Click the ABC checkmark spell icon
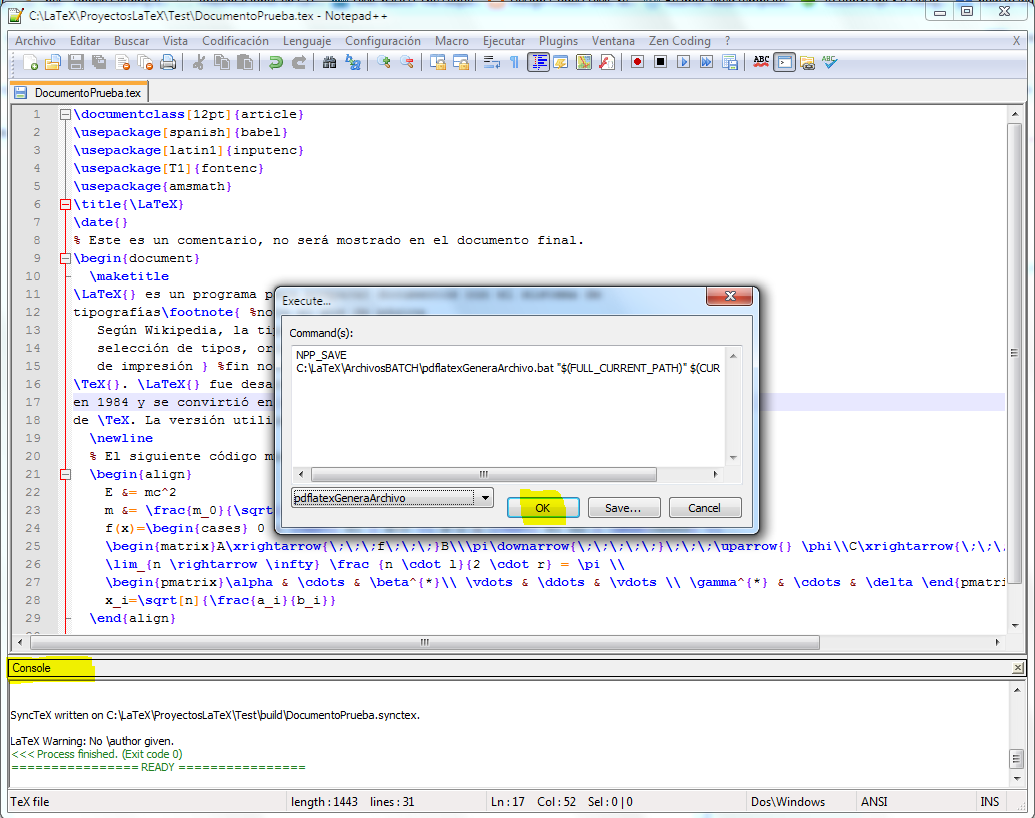 coord(830,63)
